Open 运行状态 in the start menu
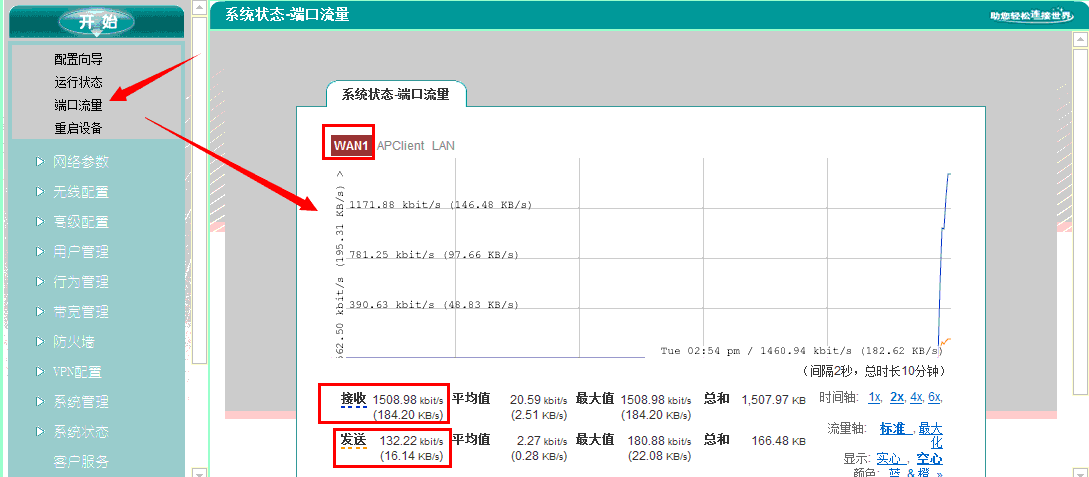This screenshot has height=477, width=1089. tap(78, 83)
